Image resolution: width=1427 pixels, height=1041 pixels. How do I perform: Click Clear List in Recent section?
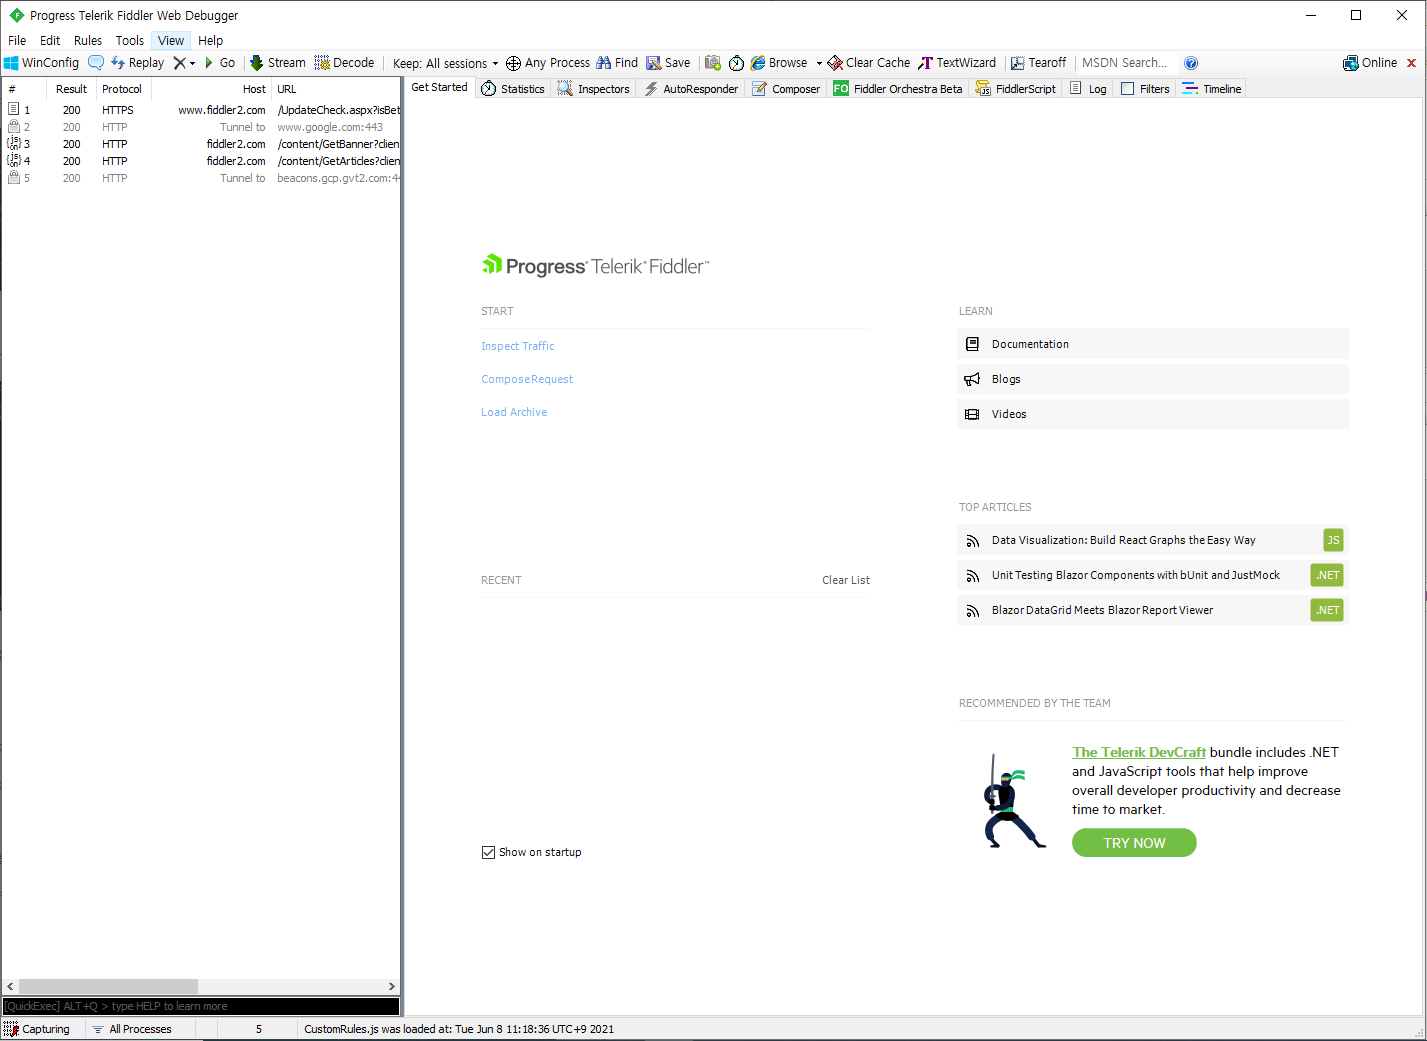point(846,580)
